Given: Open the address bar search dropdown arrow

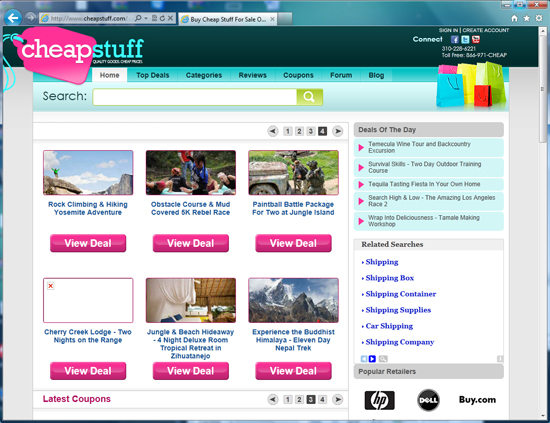Looking at the screenshot, I should (146, 18).
